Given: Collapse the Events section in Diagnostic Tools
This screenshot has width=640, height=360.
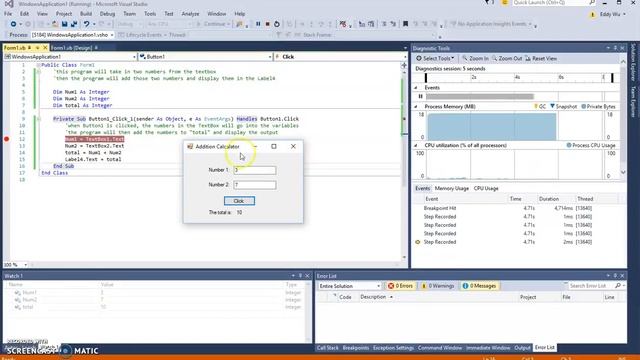Looking at the screenshot, I should pyautogui.click(x=416, y=88).
